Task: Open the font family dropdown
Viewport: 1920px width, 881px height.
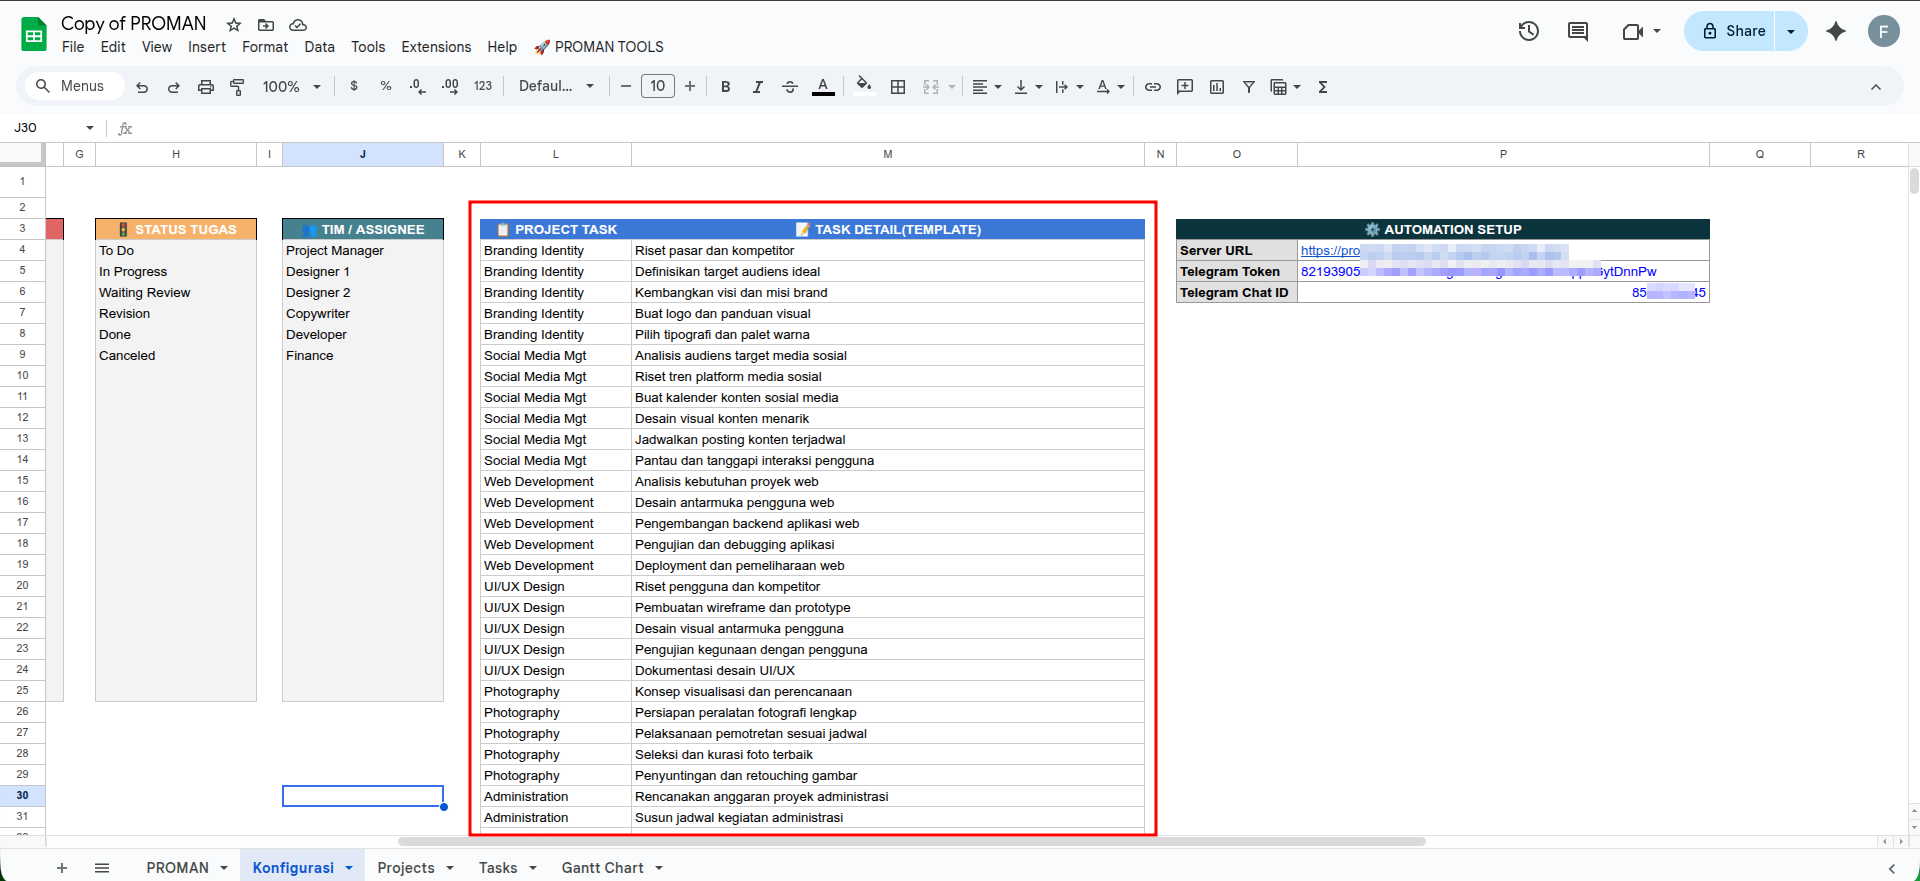Action: coord(556,87)
